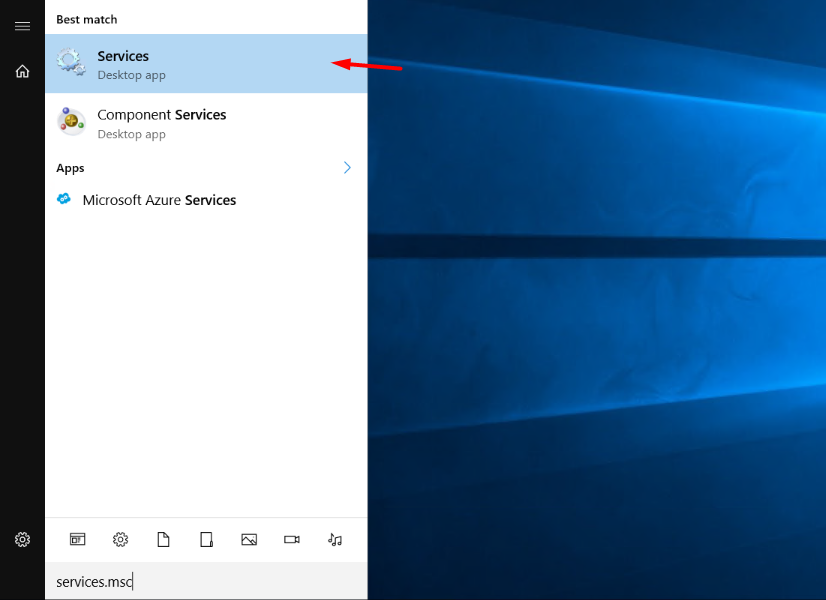The height and width of the screenshot is (600, 826).
Task: Filter results using the Documents icon
Action: tap(163, 539)
